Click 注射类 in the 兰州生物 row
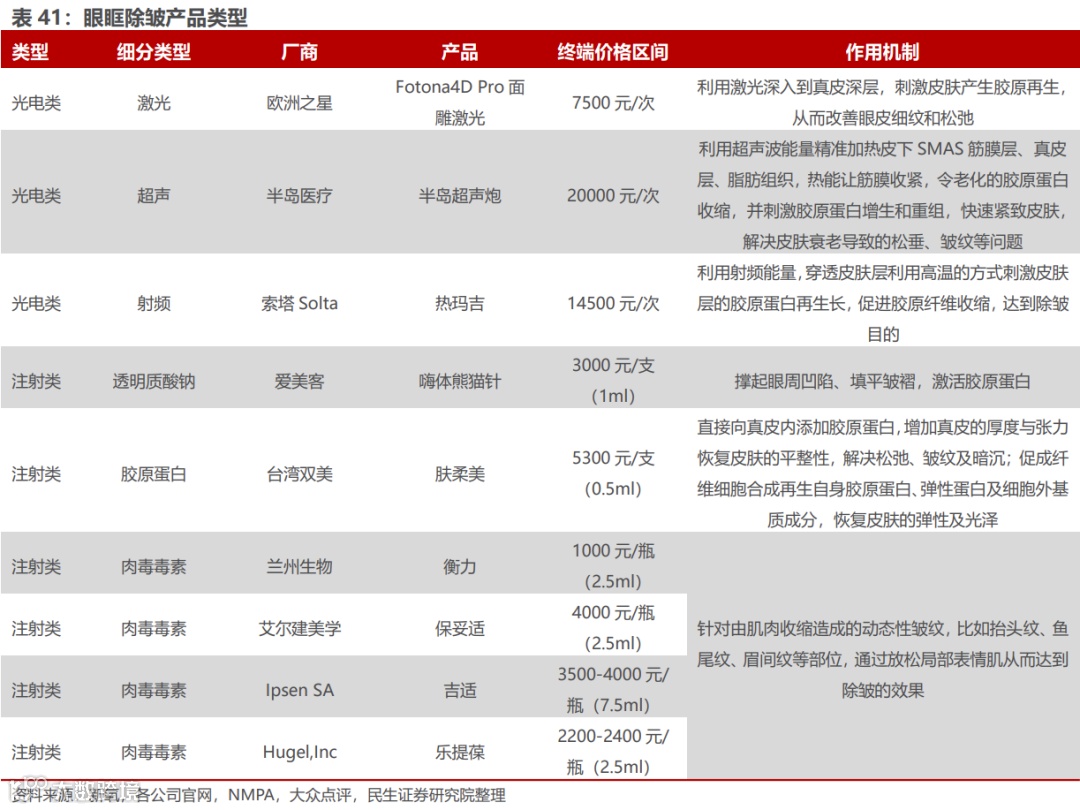The image size is (1080, 810). pyautogui.click(x=36, y=567)
